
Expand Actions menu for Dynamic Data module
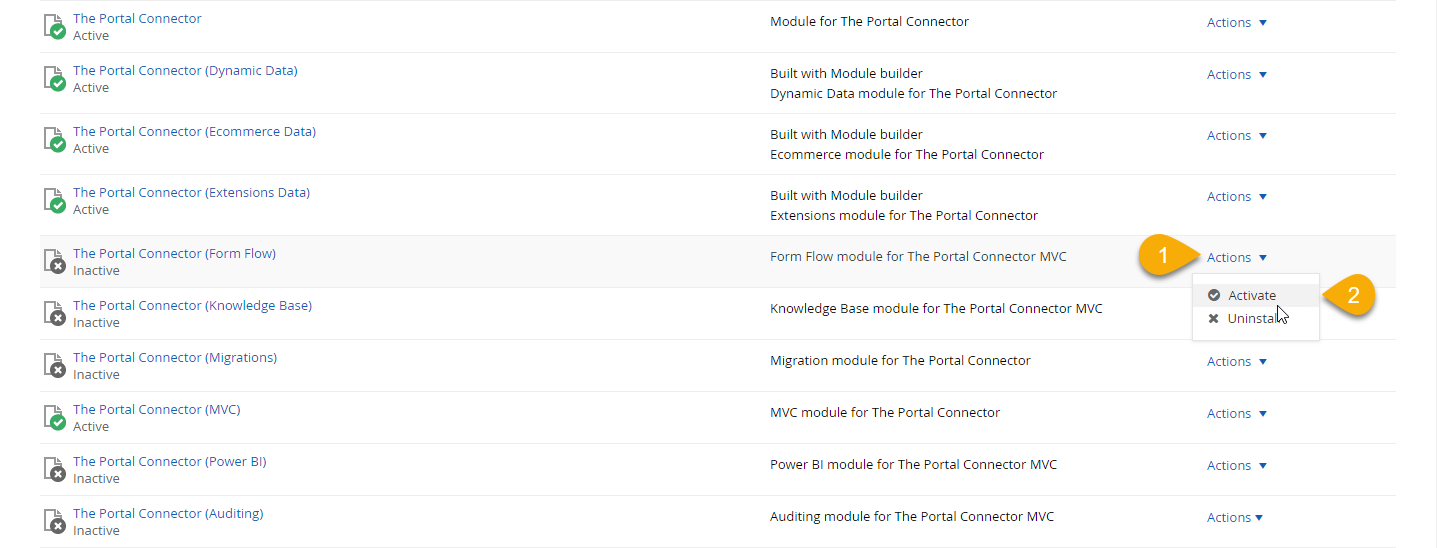(x=1237, y=75)
